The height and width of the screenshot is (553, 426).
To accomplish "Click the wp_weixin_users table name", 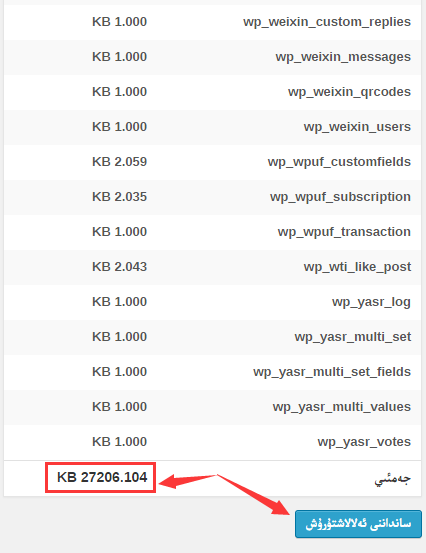I will [357, 127].
